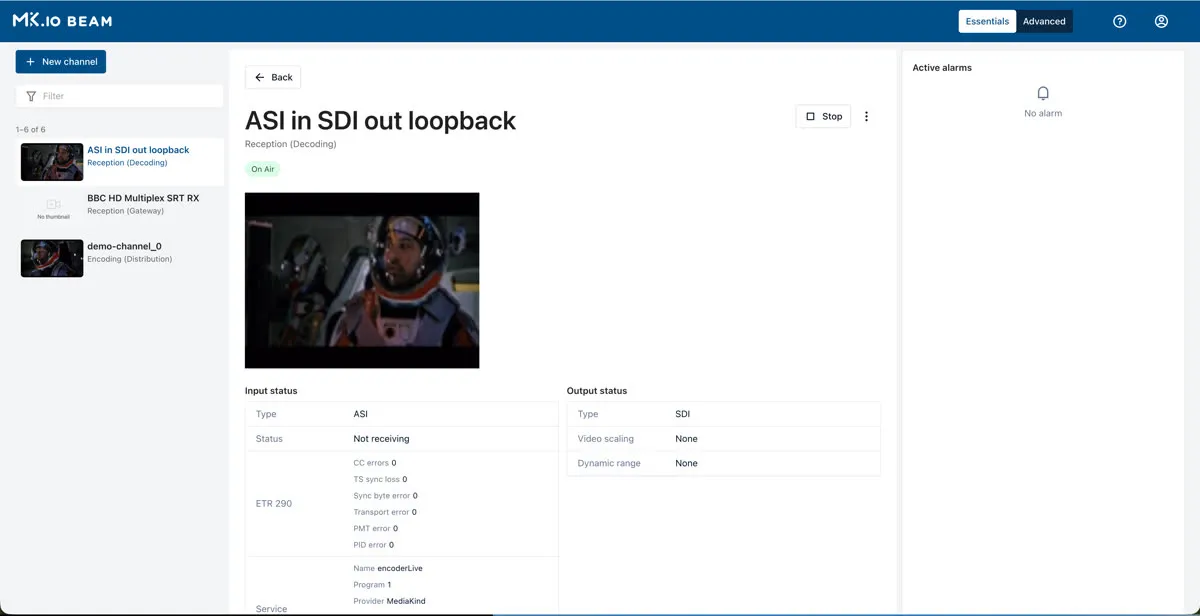Click the ASI loopback channel list thumbnail
Image resolution: width=1200 pixels, height=616 pixels.
52,162
